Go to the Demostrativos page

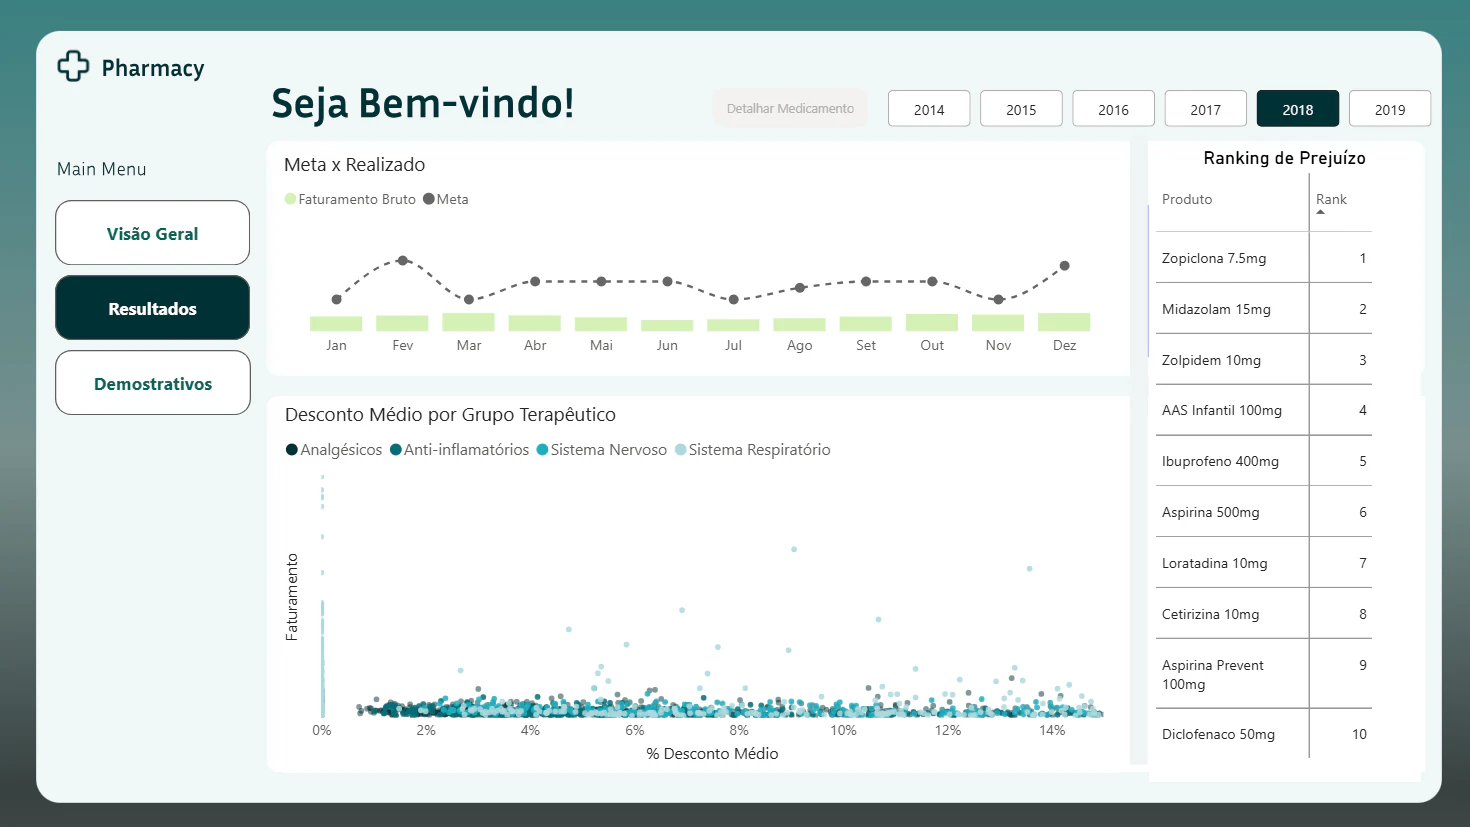[152, 383]
